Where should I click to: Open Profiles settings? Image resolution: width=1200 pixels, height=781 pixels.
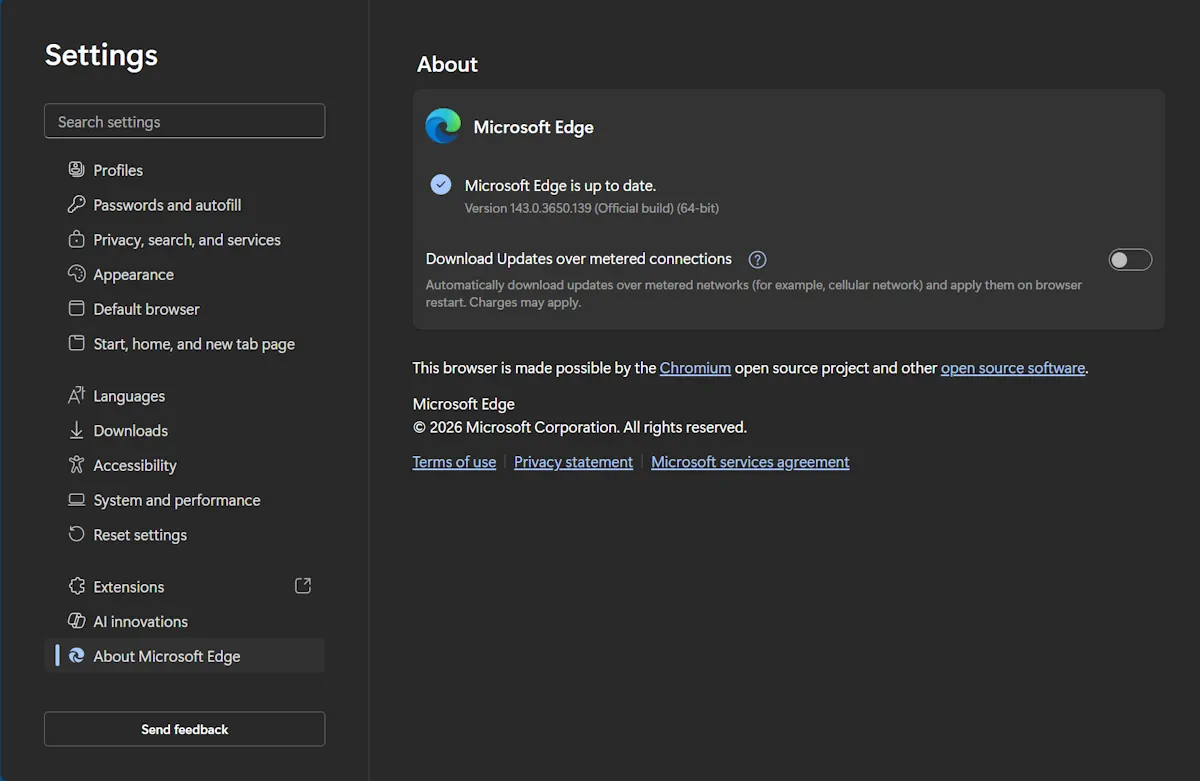coord(184,170)
